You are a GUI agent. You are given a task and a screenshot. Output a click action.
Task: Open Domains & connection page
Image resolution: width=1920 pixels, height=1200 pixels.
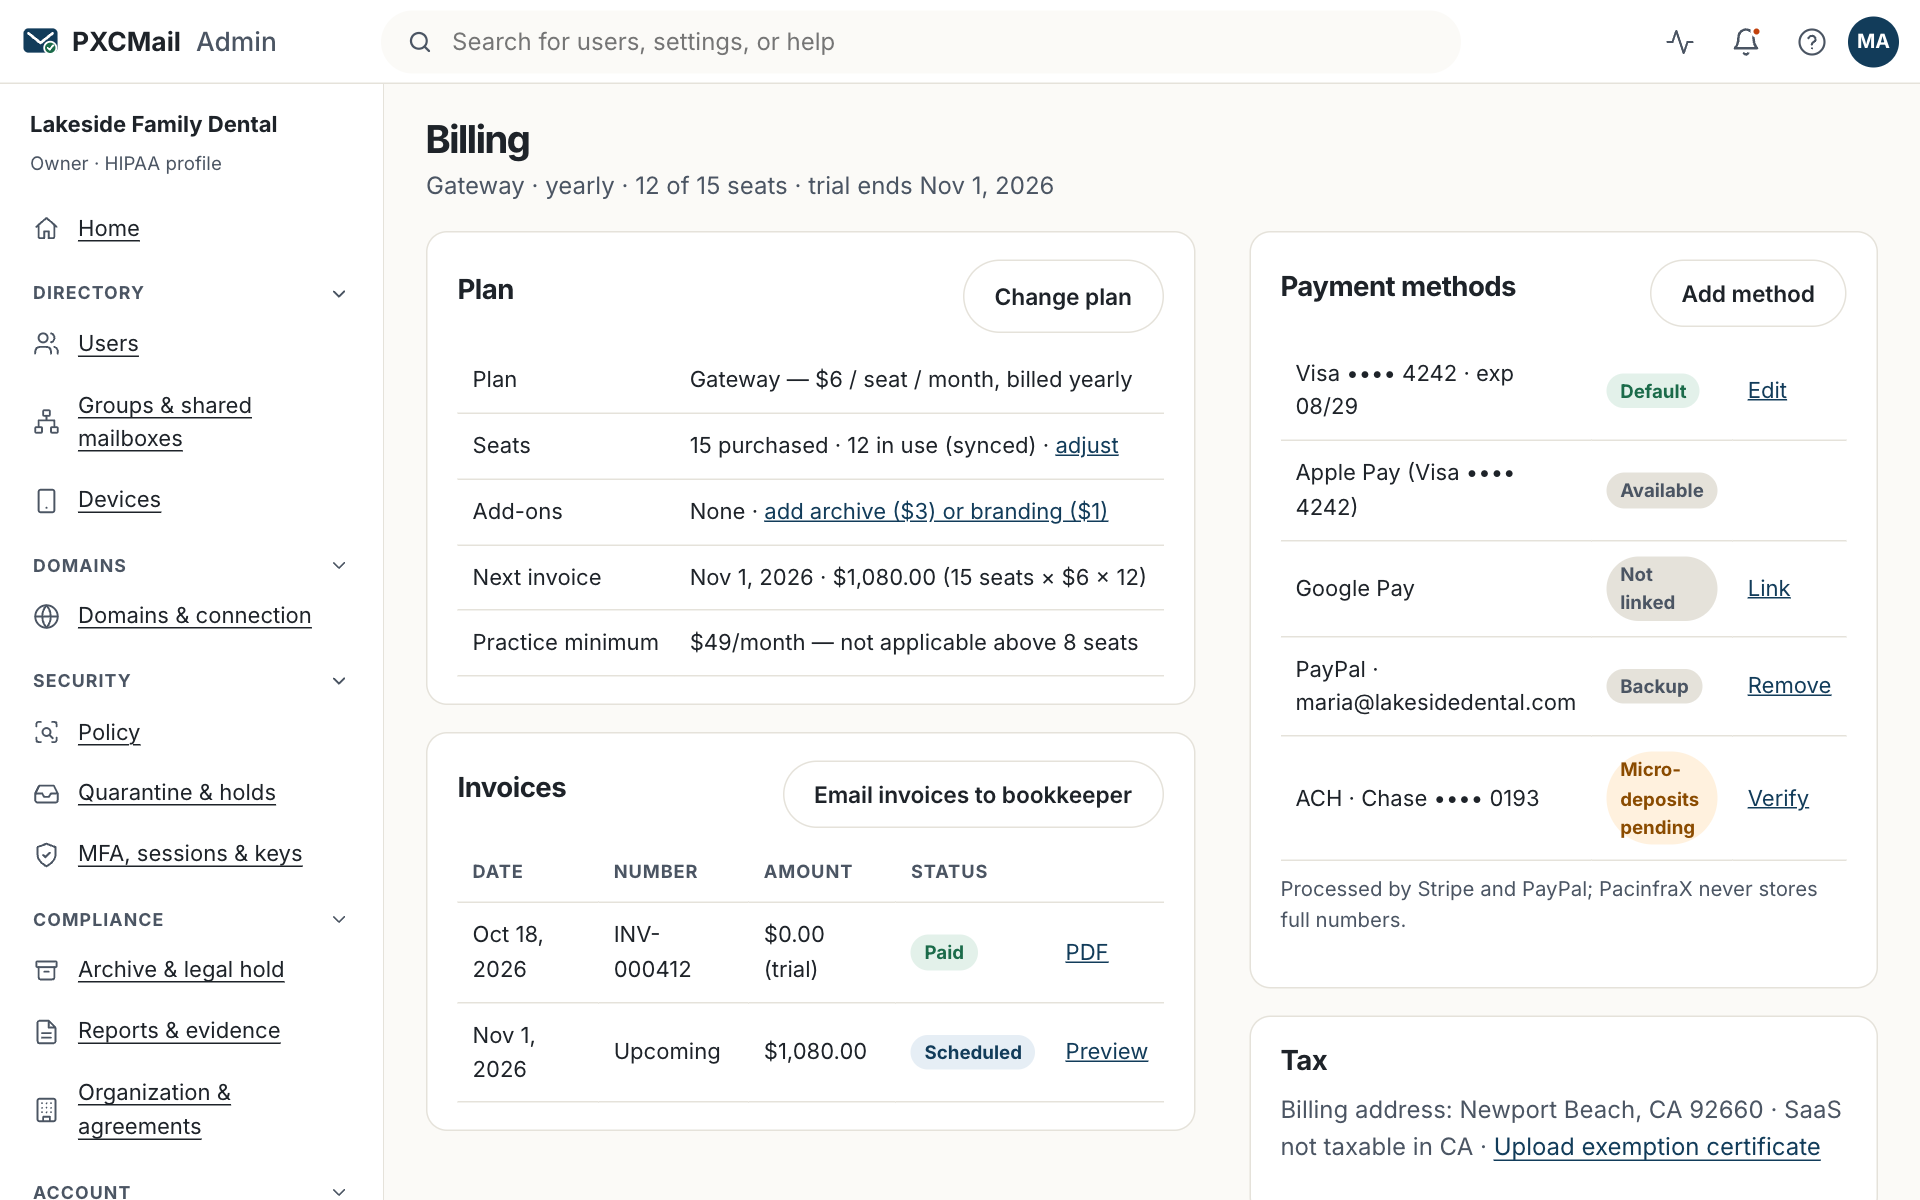[194, 616]
